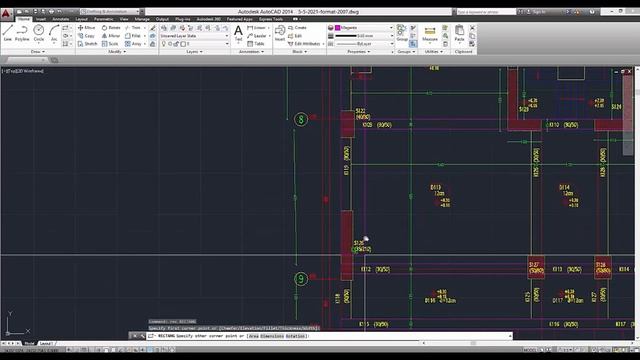The width and height of the screenshot is (640, 360).
Task: Click the viewport controls label in drawing area
Action: [23, 71]
